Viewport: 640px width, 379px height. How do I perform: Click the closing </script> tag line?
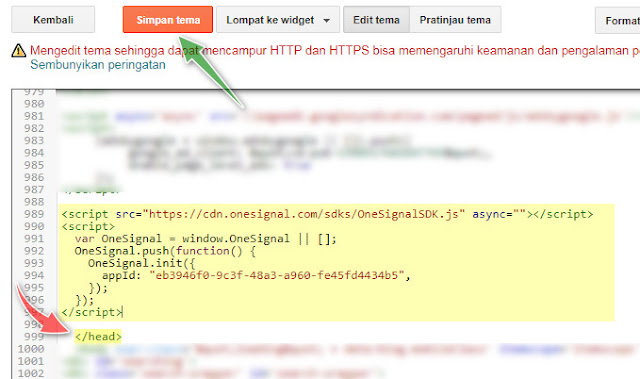point(92,312)
